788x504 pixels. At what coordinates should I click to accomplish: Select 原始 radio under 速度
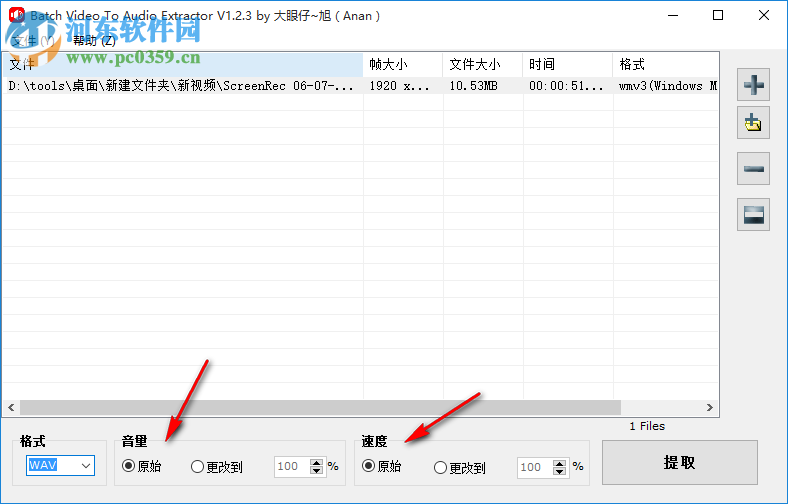368,466
